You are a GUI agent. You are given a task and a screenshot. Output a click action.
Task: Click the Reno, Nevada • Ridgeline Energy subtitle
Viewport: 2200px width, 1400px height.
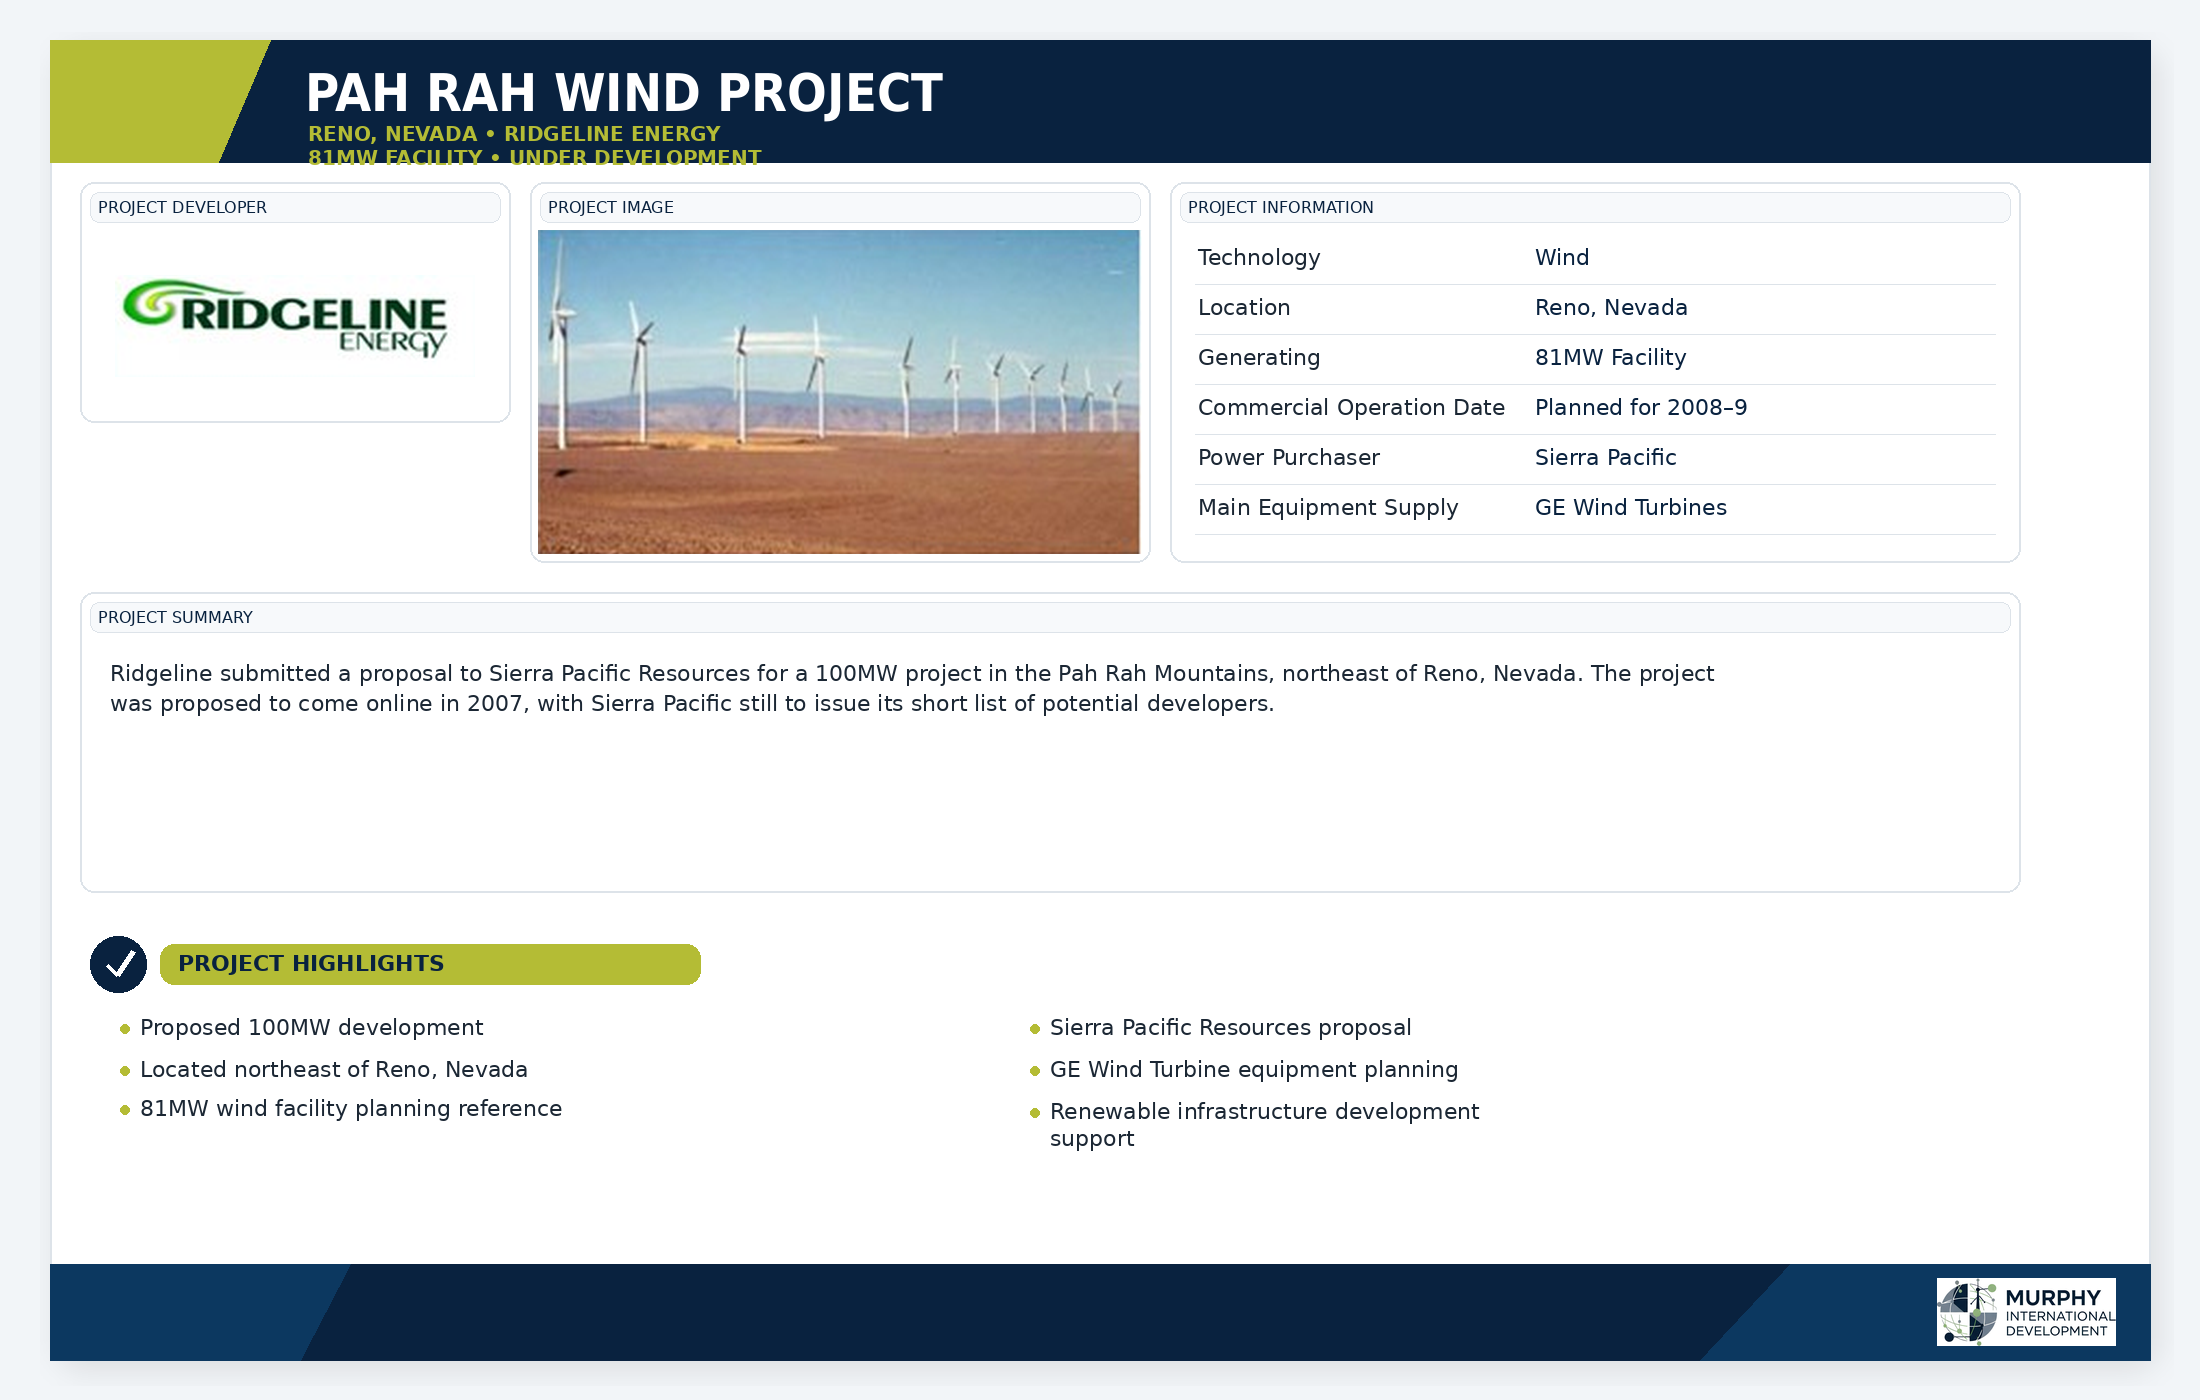[514, 134]
